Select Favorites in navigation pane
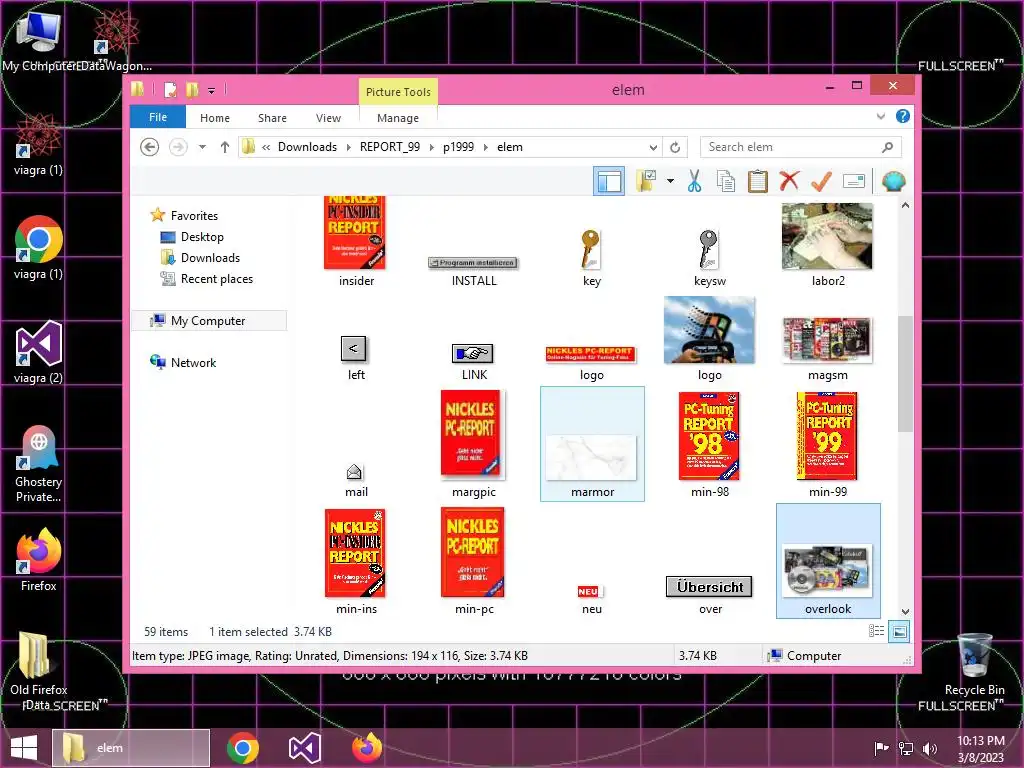 click(x=195, y=216)
